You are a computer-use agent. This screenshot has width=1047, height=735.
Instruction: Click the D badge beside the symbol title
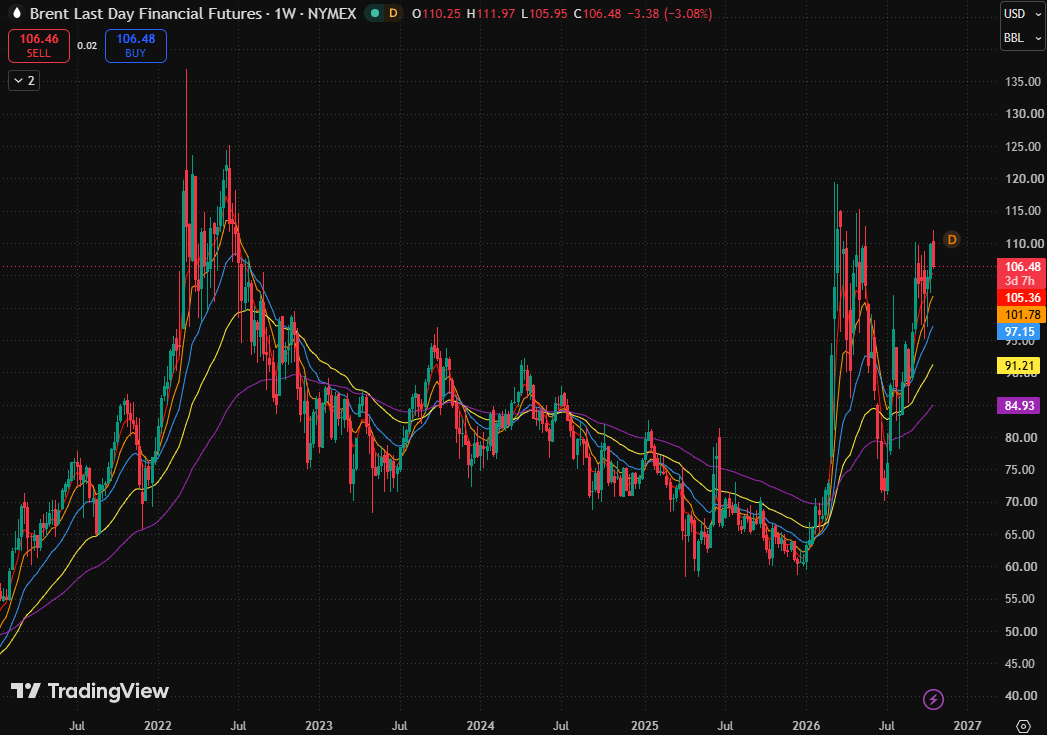tap(393, 13)
